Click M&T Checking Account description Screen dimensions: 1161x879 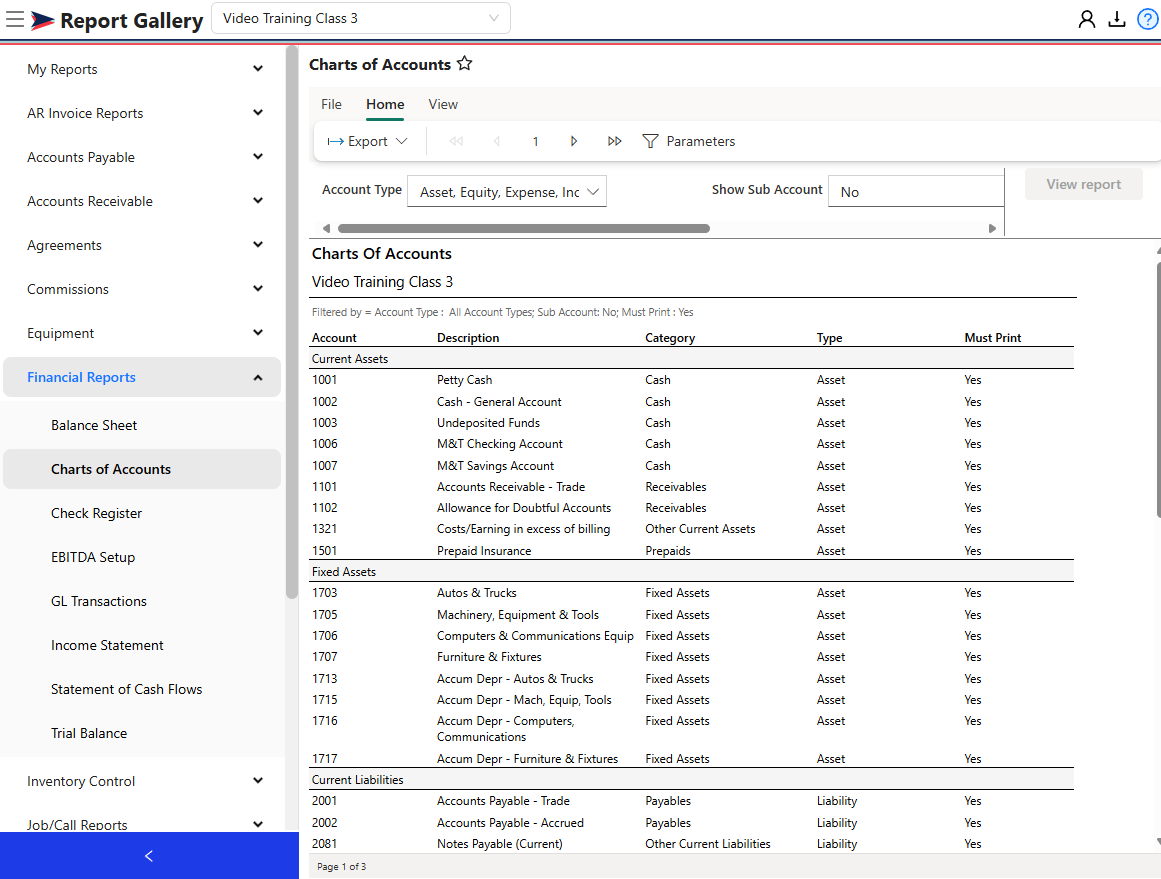pos(500,444)
